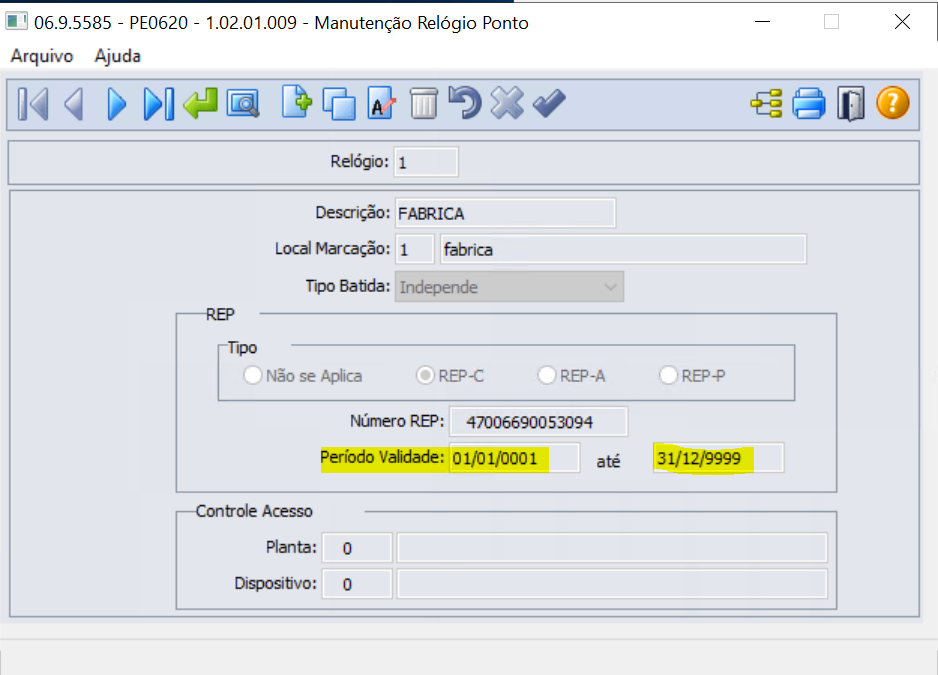Image resolution: width=938 pixels, height=675 pixels.
Task: Click the 'até' label between dates
Action: pyautogui.click(x=608, y=461)
